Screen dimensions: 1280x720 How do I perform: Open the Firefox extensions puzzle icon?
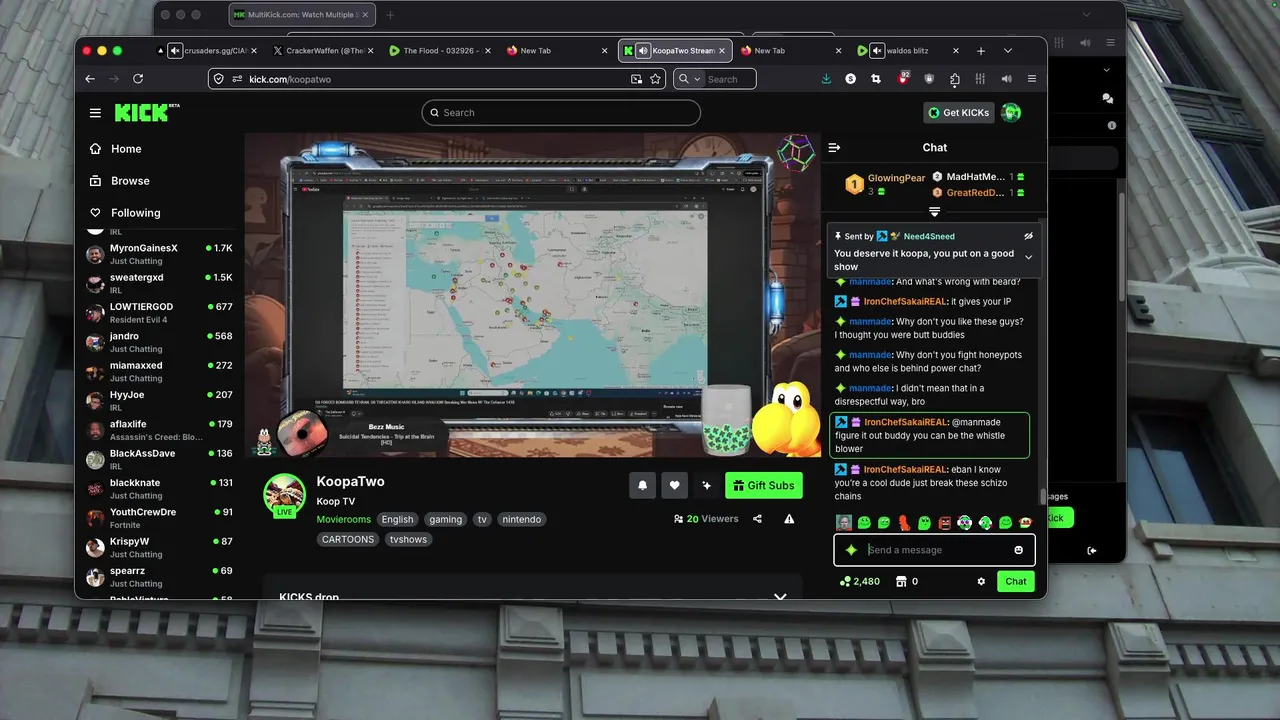954,79
